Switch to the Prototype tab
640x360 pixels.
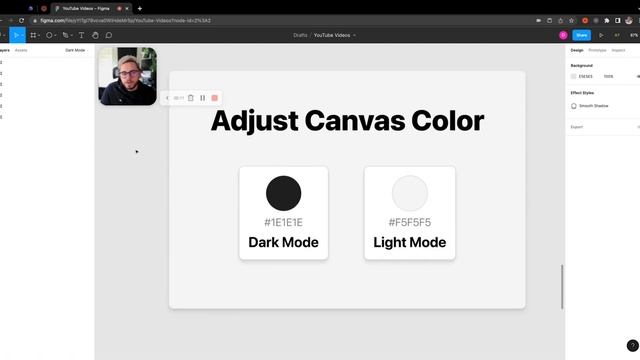[597, 50]
